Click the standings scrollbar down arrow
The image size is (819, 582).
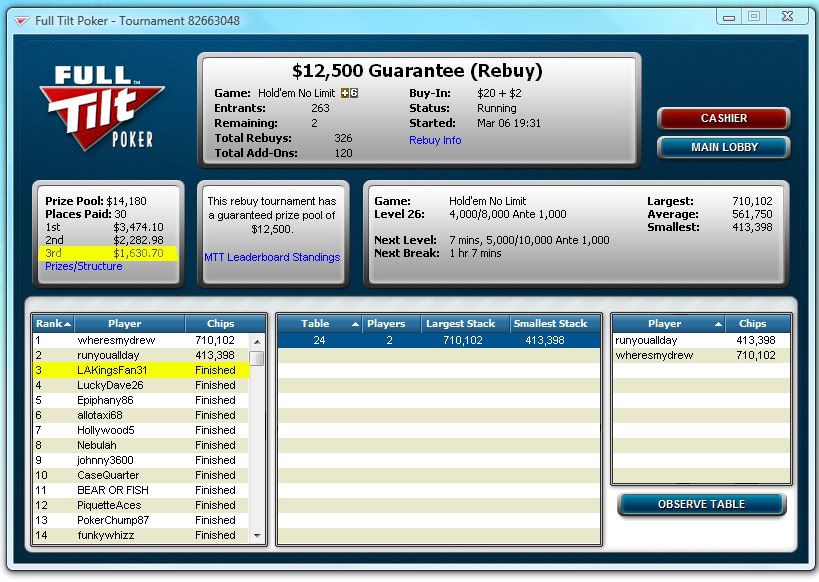point(257,536)
